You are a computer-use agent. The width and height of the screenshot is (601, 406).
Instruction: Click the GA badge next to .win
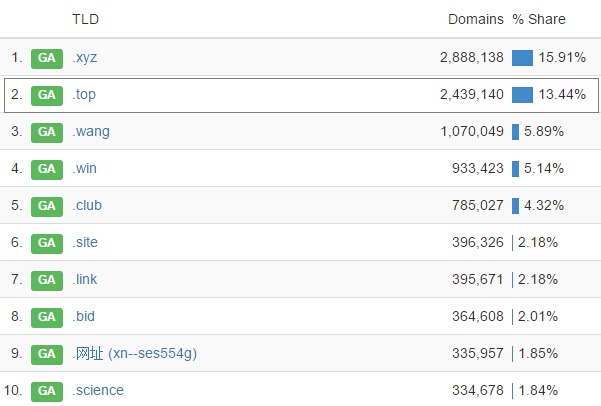(x=47, y=169)
